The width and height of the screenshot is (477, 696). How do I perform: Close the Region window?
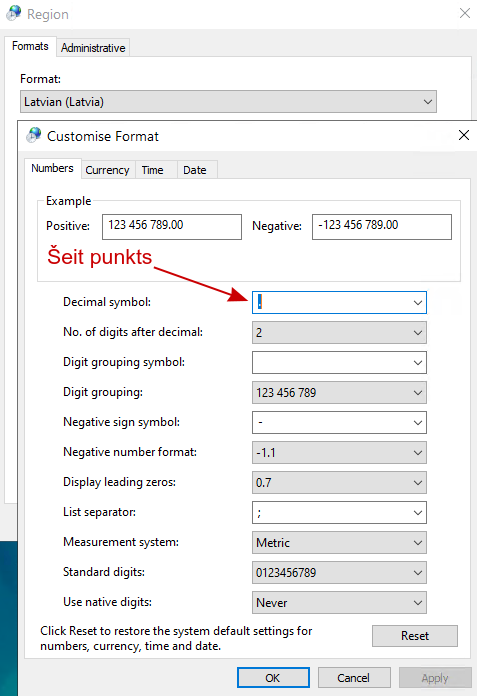tap(465, 13)
